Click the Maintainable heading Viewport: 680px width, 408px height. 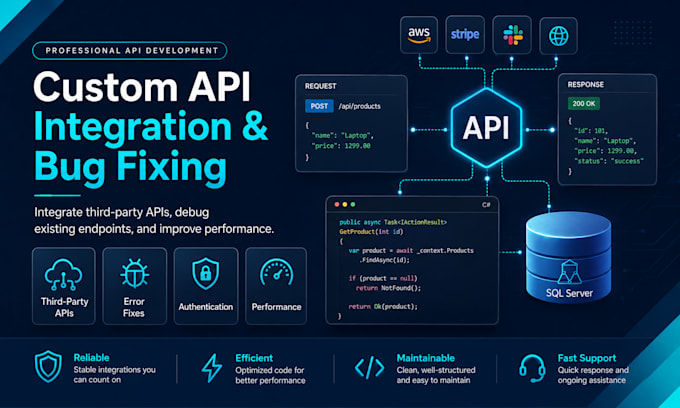[x=425, y=358]
